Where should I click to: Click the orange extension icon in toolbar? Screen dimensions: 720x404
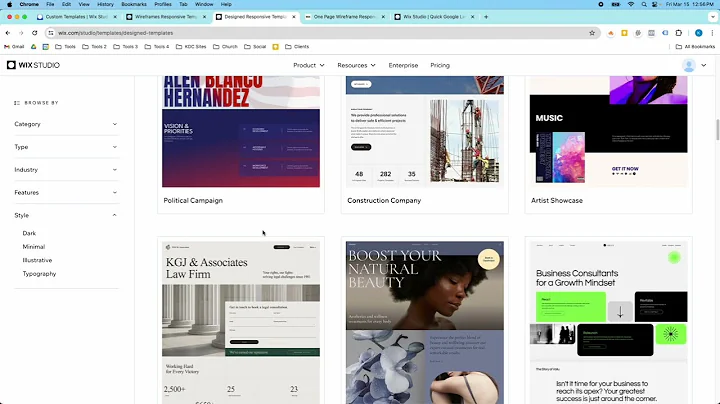tap(610, 33)
